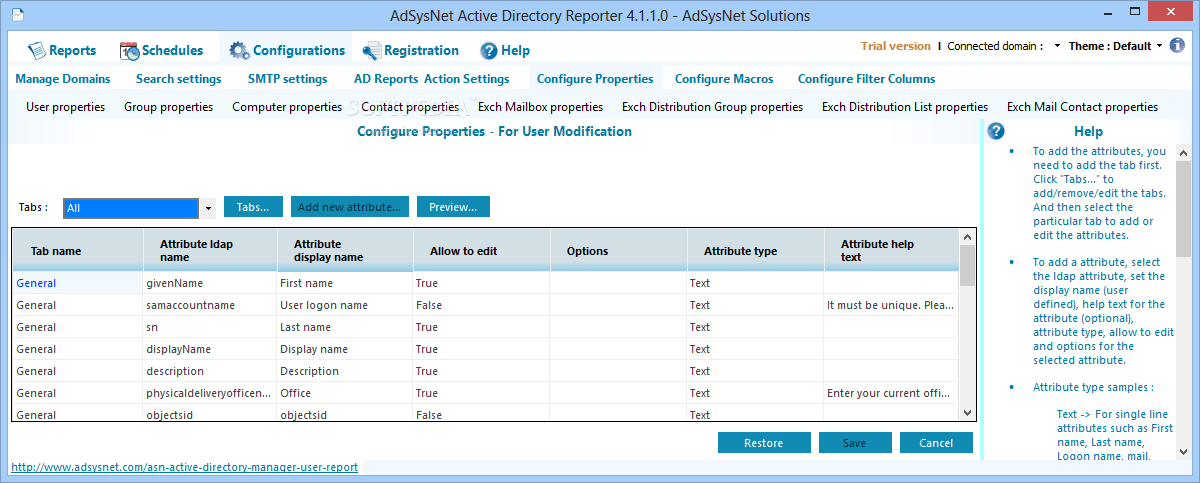Open the Help menu
The height and width of the screenshot is (483, 1200).
[x=505, y=50]
